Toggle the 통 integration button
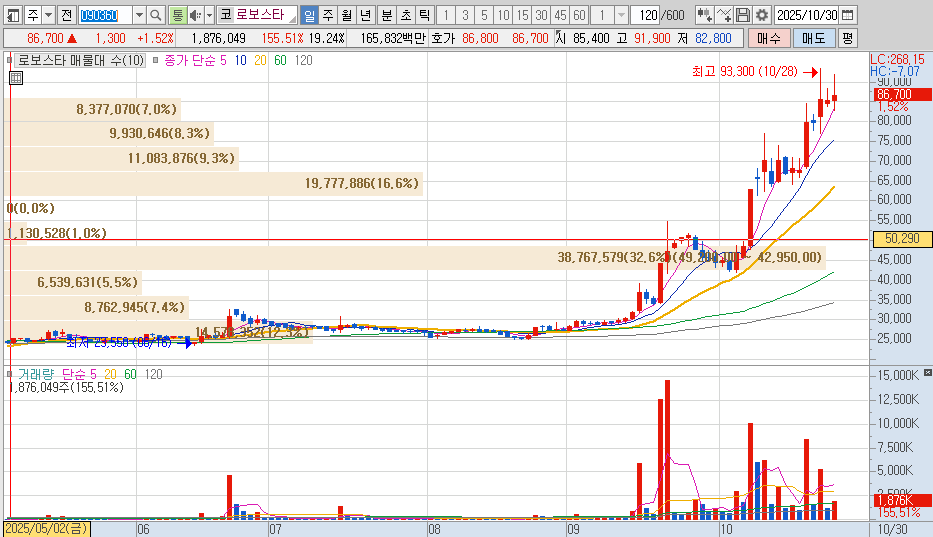Image resolution: width=933 pixels, height=537 pixels. tap(177, 15)
